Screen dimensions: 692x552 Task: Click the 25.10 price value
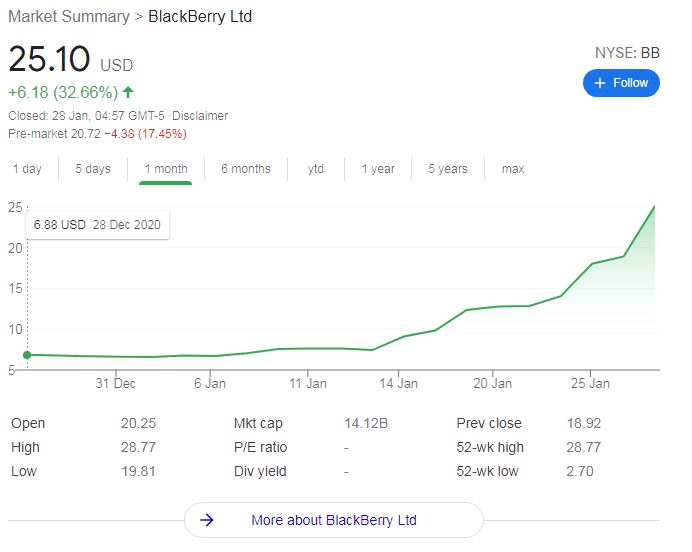(x=49, y=59)
